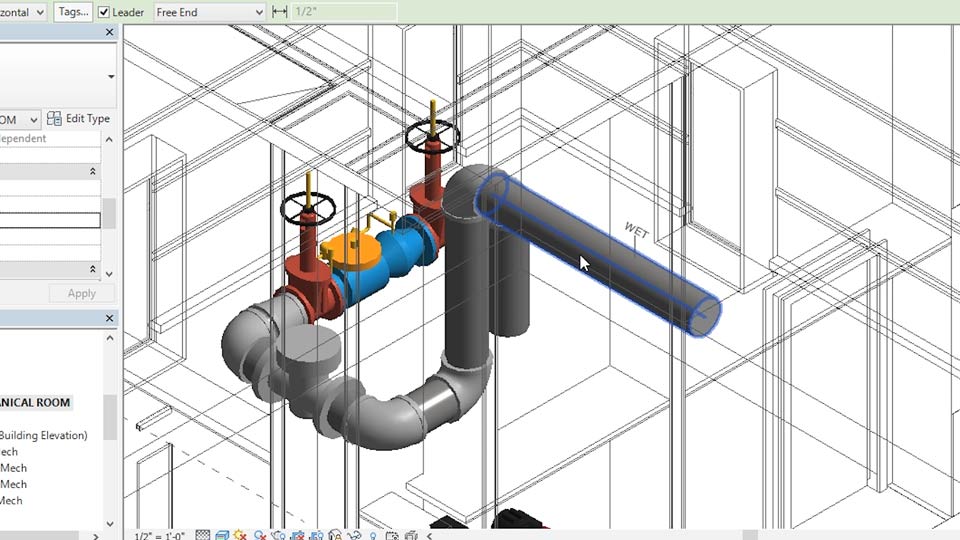960x540 pixels.
Task: Click the leader length dimension icon
Action: 279,12
